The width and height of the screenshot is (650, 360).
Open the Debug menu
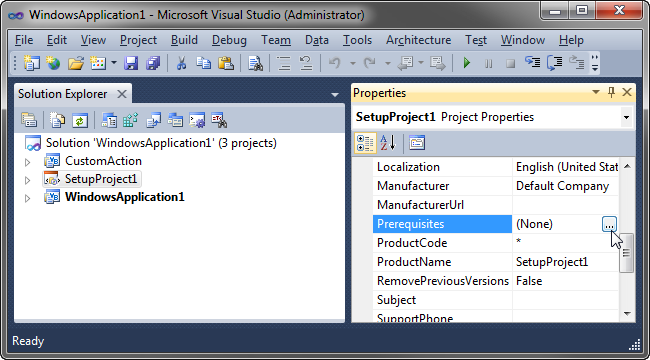[x=229, y=40]
